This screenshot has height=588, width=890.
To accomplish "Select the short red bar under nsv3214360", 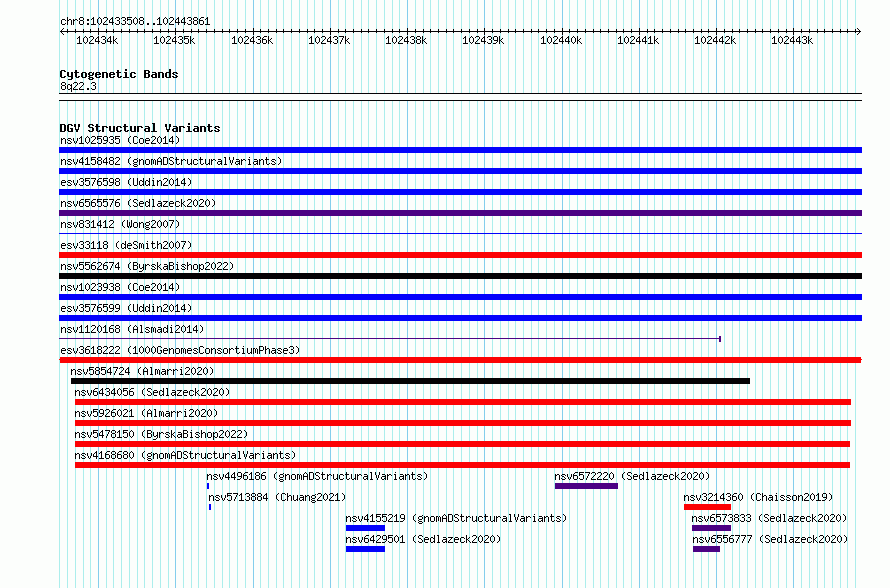I will coord(707,507).
